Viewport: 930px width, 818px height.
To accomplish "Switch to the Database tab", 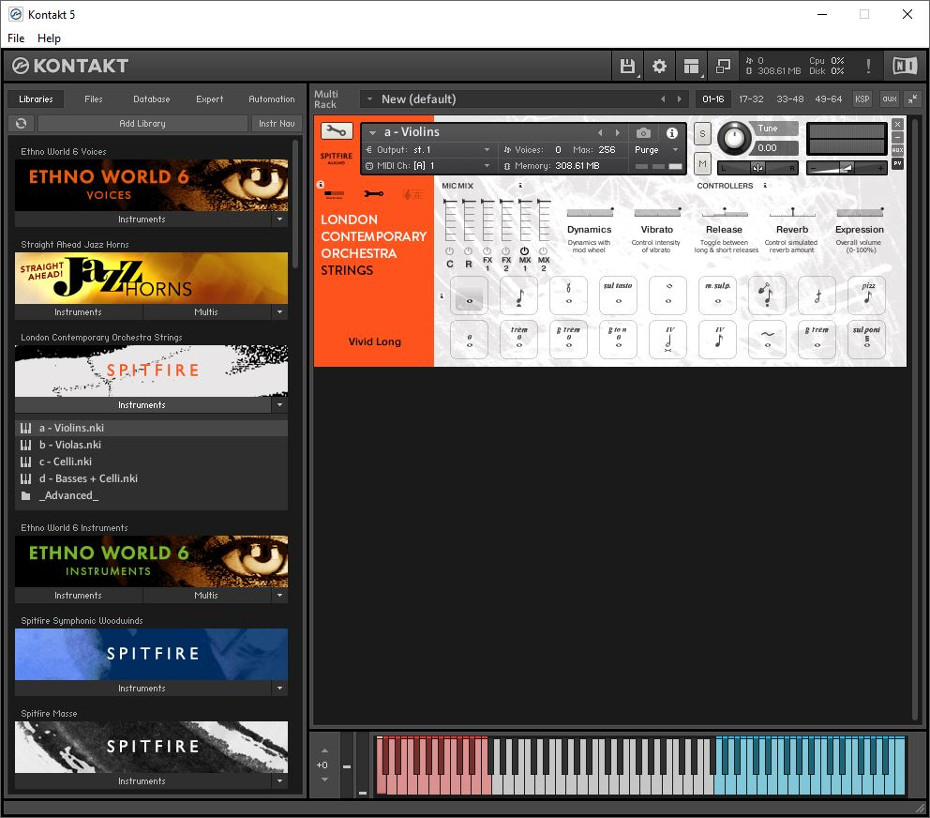I will tap(151, 99).
